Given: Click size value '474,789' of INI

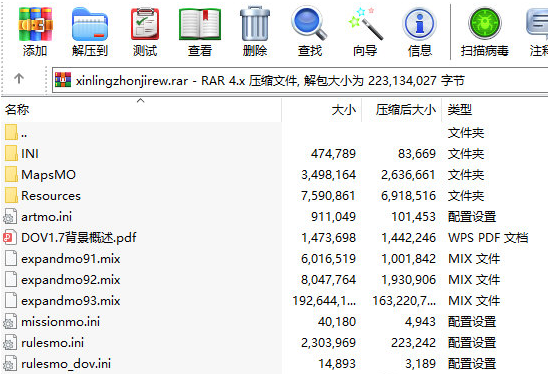Looking at the screenshot, I should point(333,154).
